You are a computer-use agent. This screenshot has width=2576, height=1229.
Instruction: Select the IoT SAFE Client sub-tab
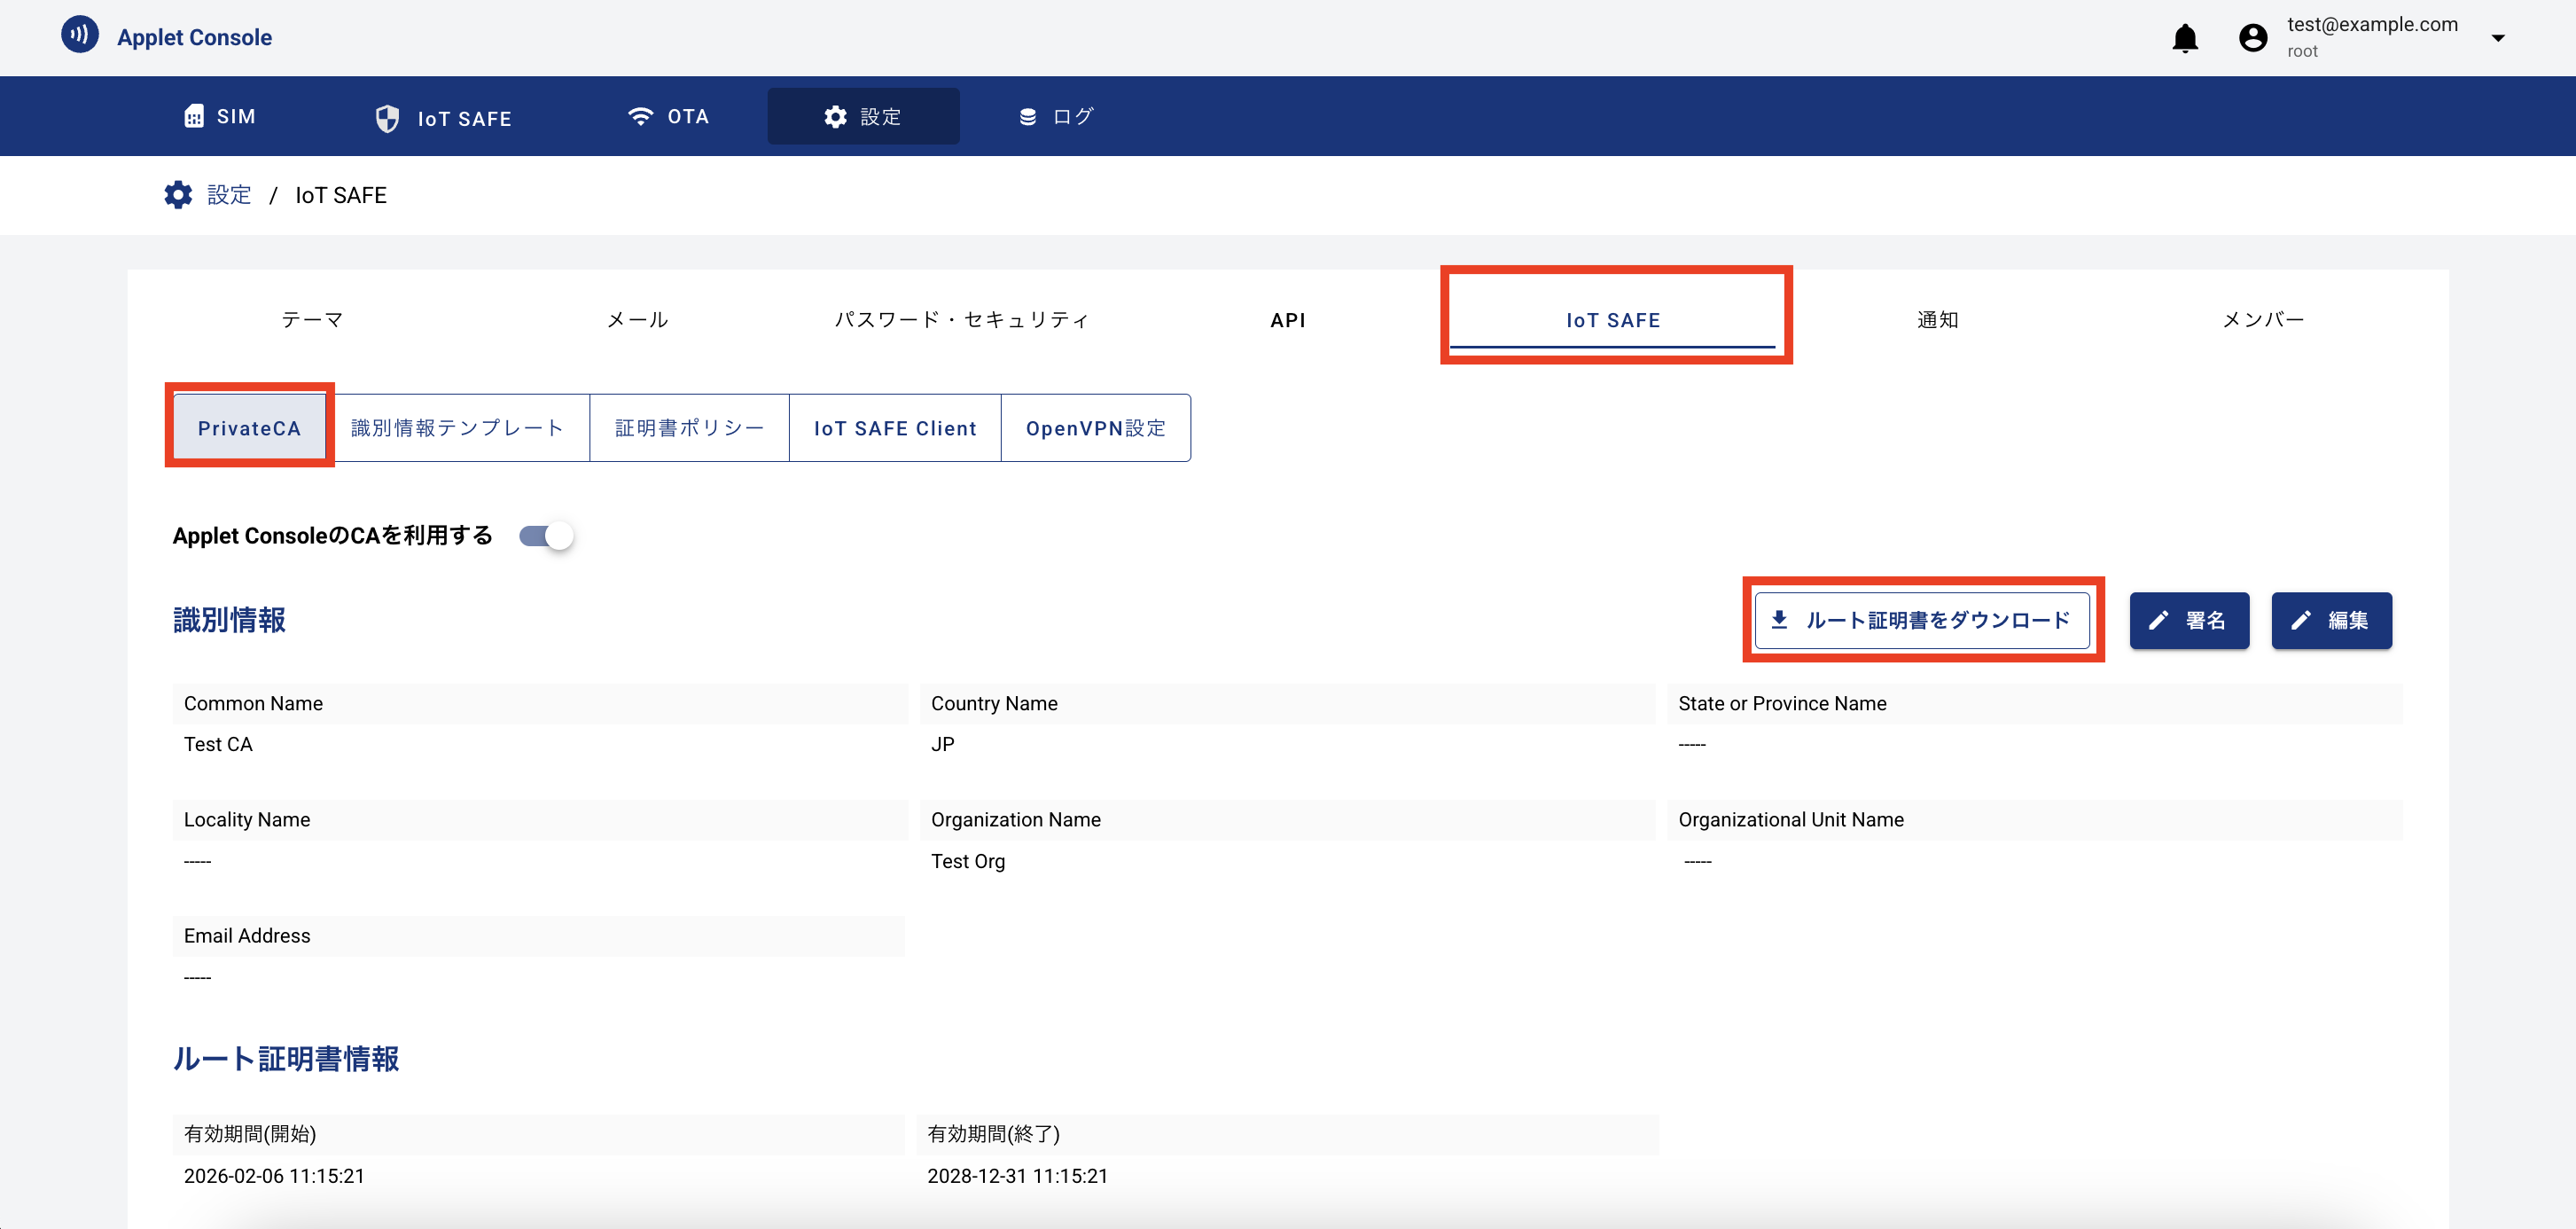[x=894, y=428]
